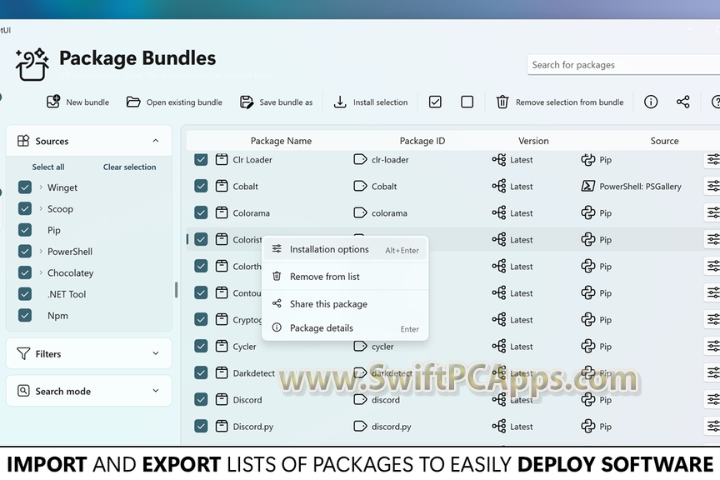Choose Installation options from context menu

(345, 249)
